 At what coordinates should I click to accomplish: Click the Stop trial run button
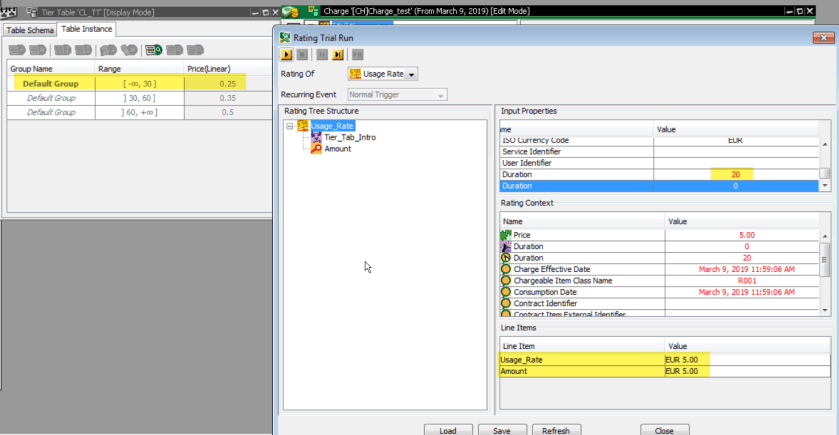[302, 54]
